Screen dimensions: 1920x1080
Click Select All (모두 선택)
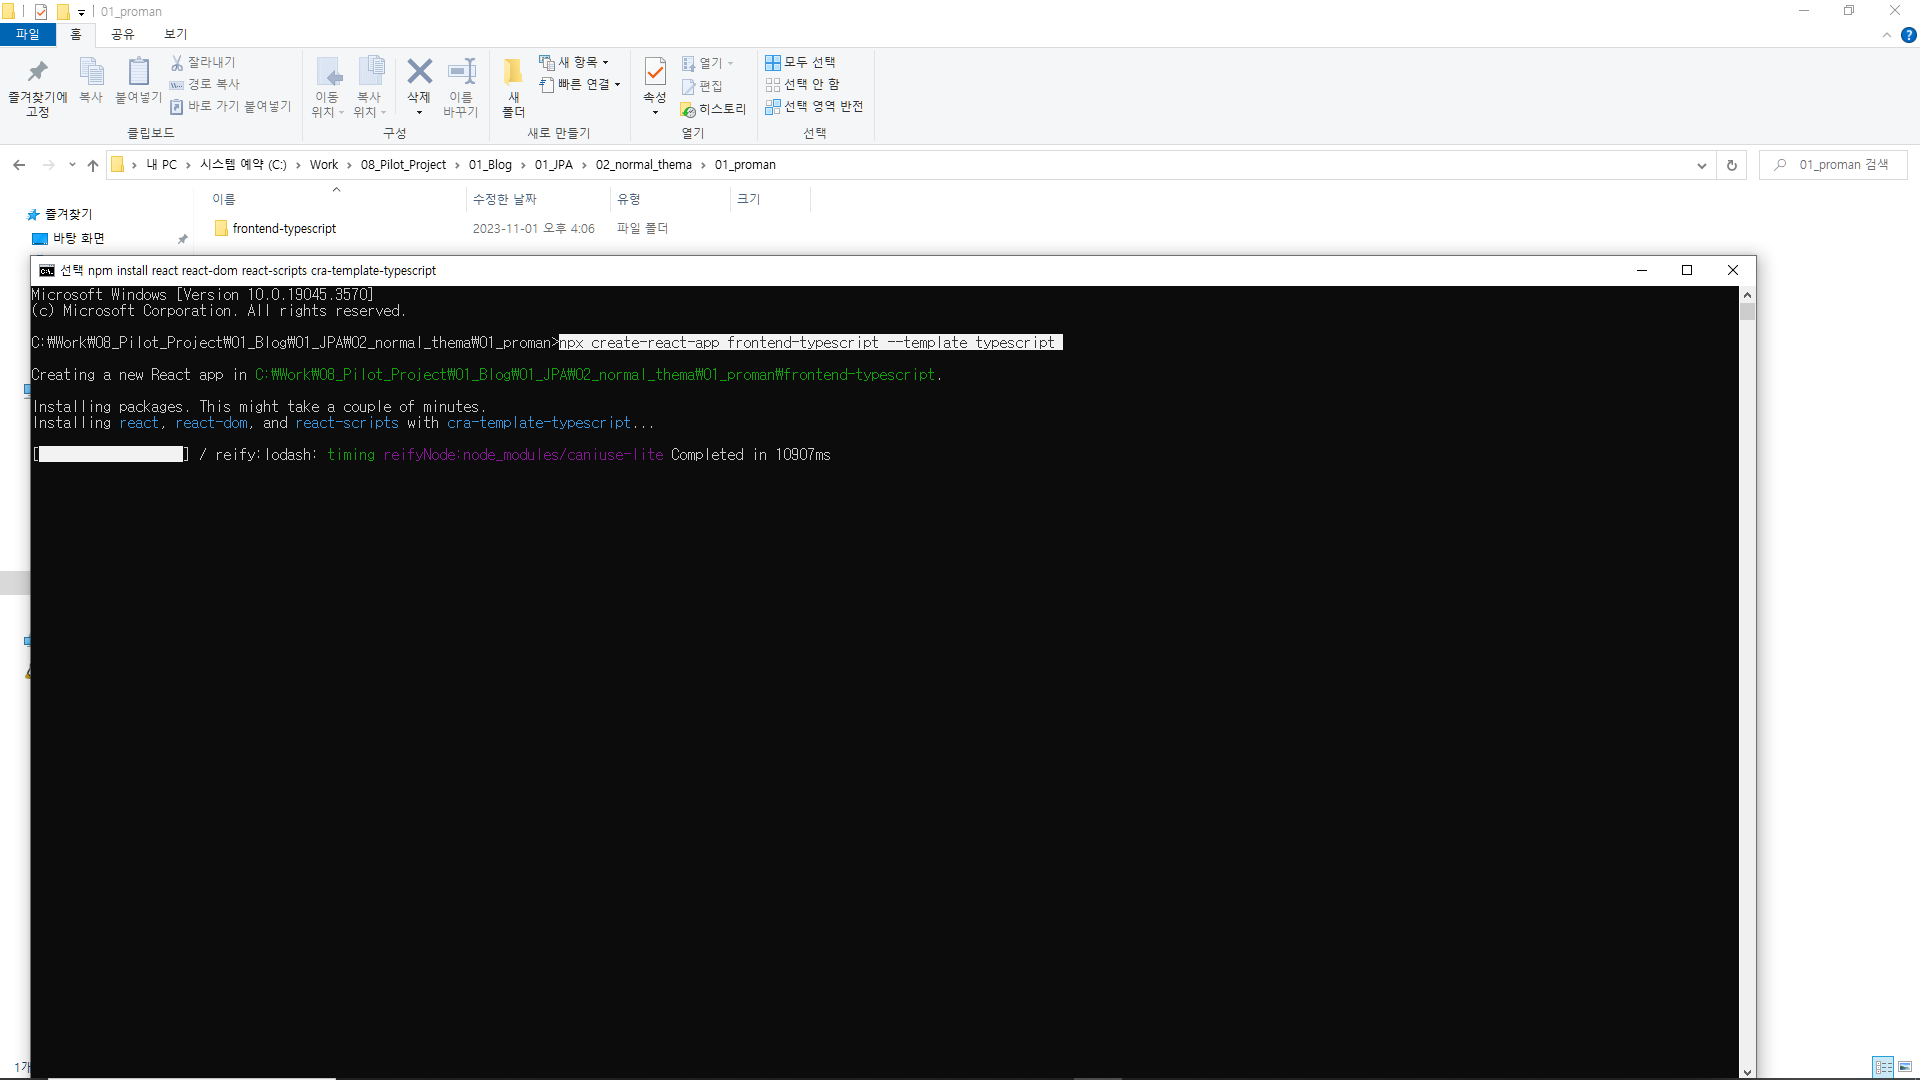[x=800, y=62]
